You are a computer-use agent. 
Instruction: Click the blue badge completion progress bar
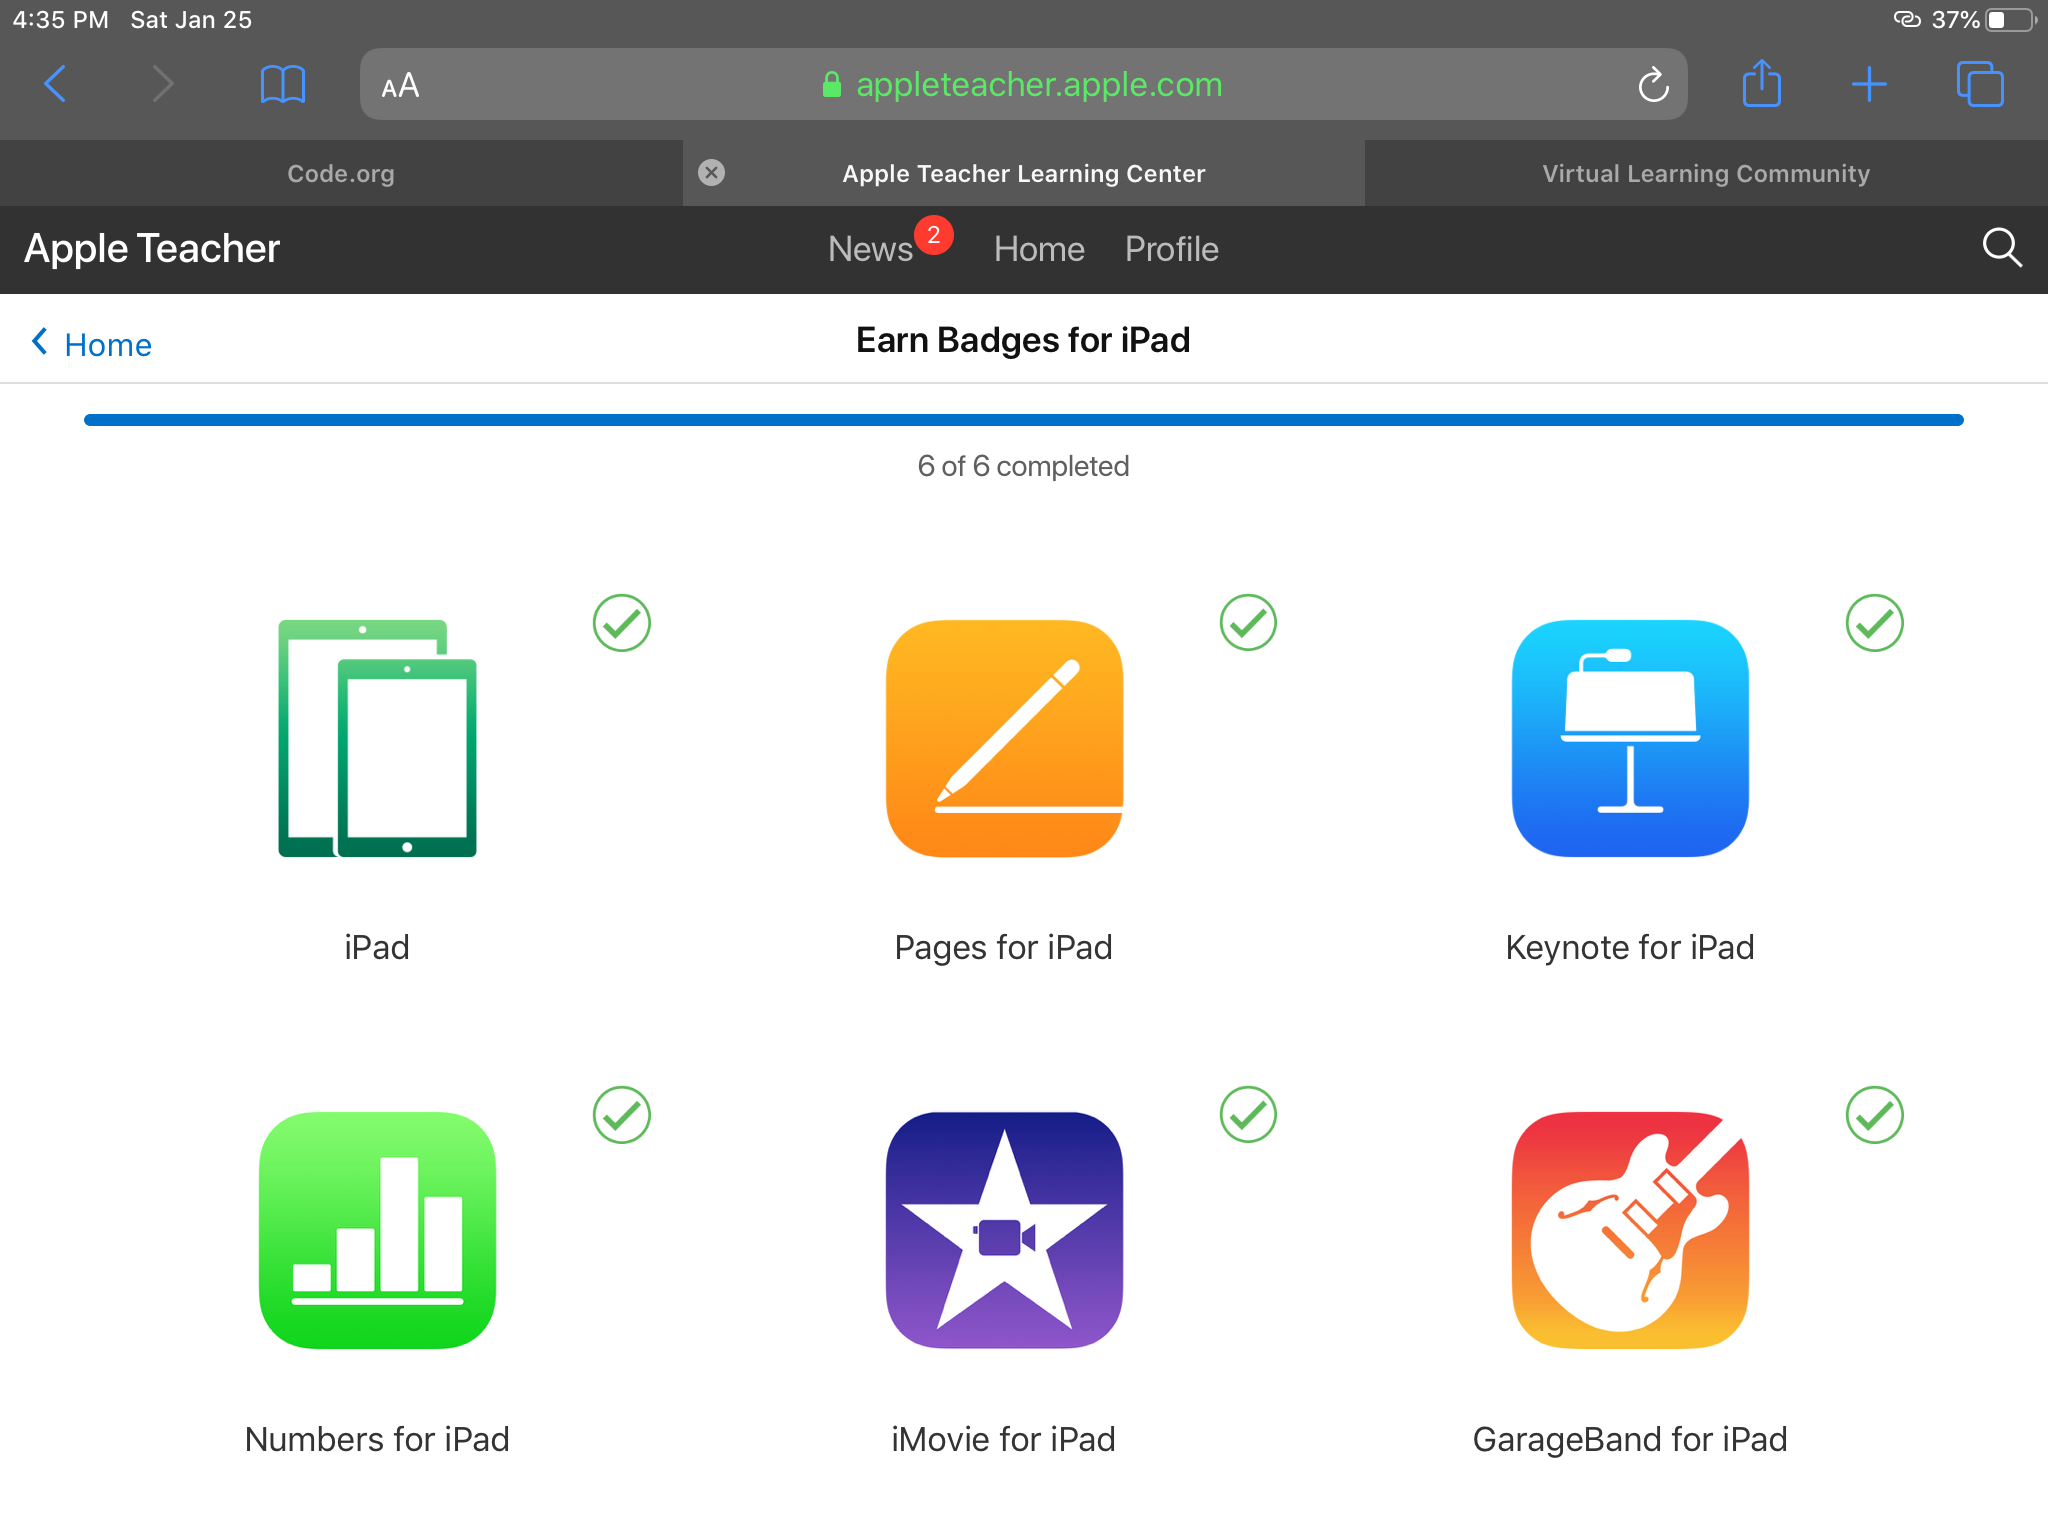pyautogui.click(x=1023, y=420)
